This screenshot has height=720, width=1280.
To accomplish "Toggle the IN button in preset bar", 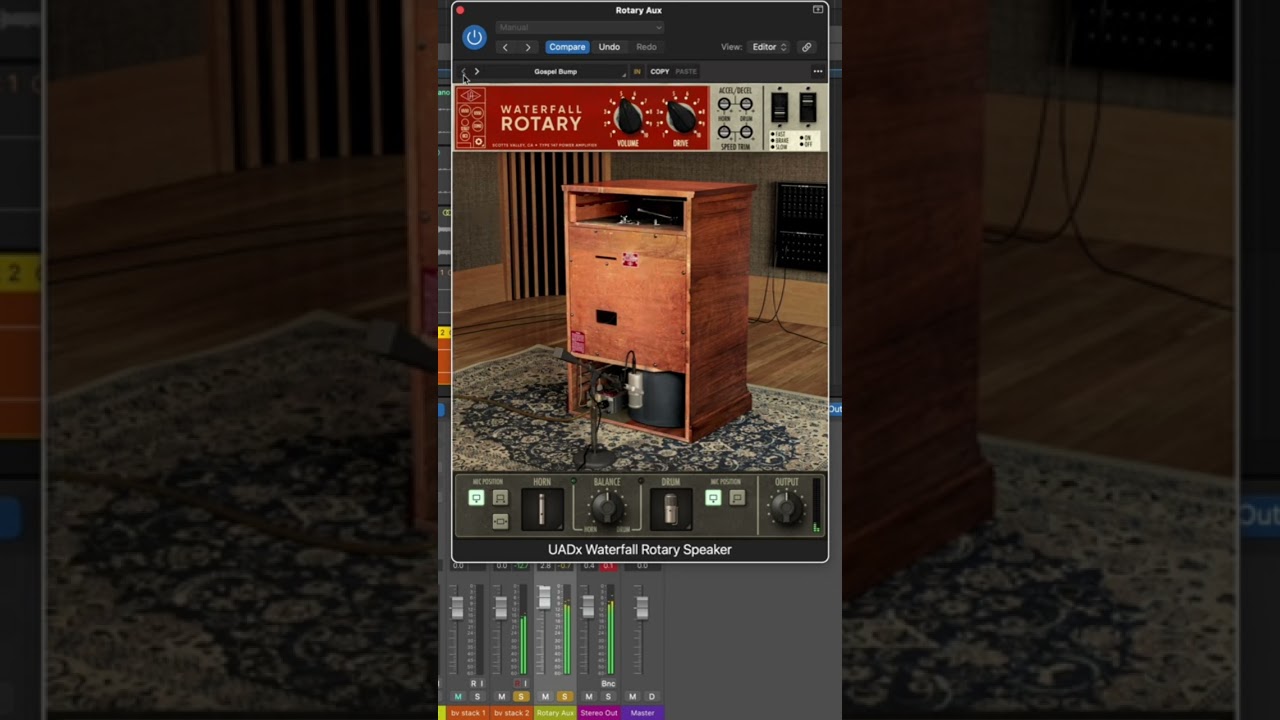I will click(637, 72).
